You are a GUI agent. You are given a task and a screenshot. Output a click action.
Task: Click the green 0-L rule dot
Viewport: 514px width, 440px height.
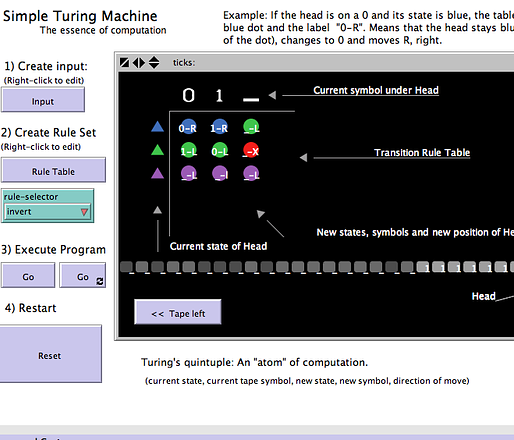click(x=220, y=150)
